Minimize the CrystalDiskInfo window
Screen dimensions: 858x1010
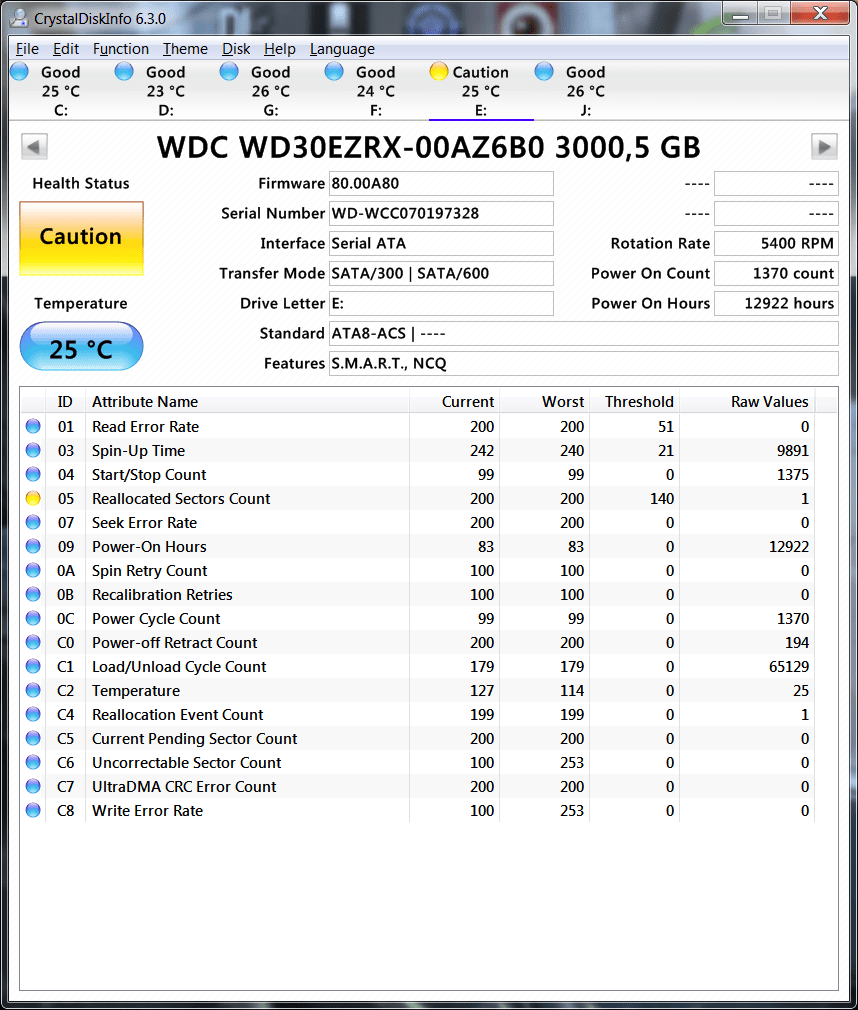(x=740, y=14)
